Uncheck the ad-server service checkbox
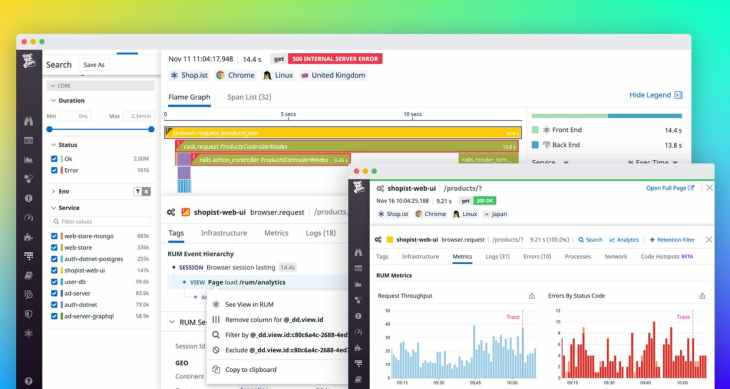 [54, 293]
